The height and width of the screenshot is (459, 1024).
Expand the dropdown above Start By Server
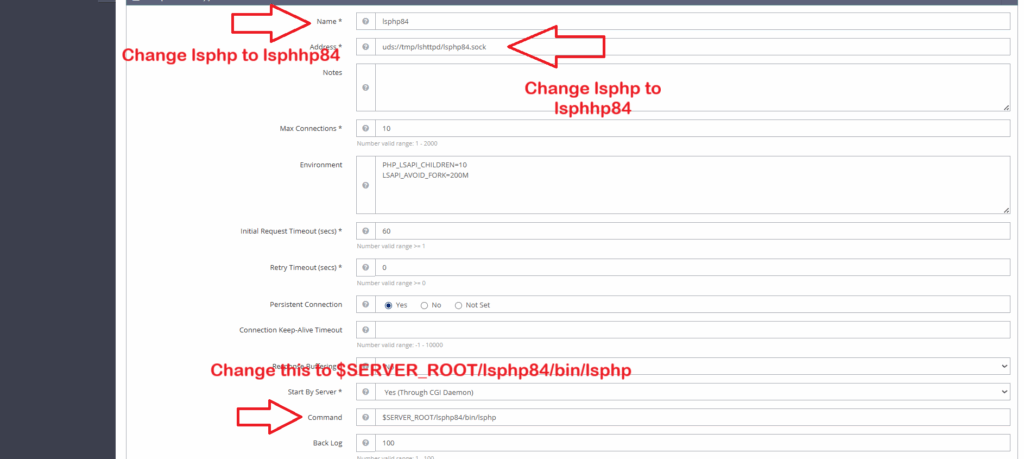pyautogui.click(x=692, y=366)
